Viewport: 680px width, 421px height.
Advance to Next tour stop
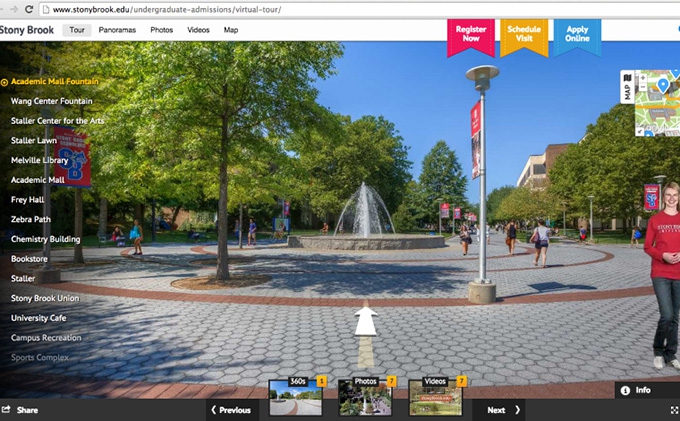click(x=503, y=410)
